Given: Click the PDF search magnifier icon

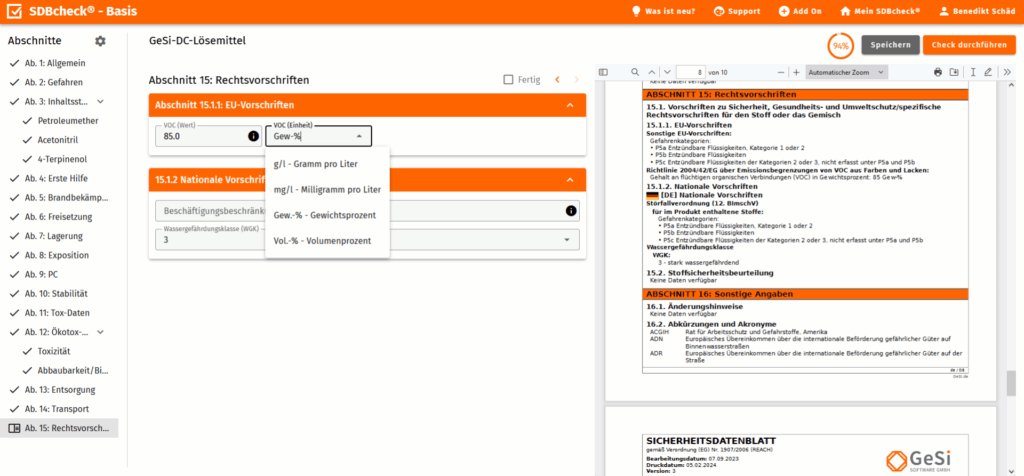Looking at the screenshot, I should (x=635, y=73).
